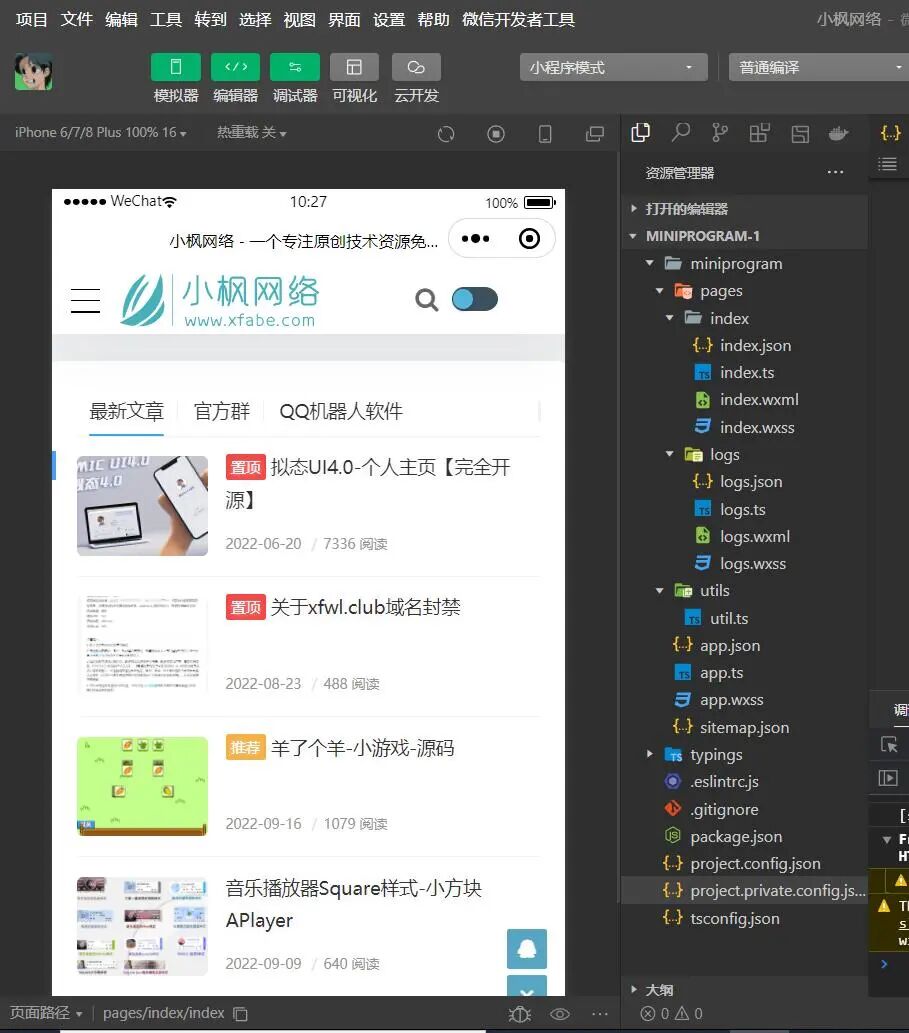Viewport: 909px width, 1033px height.
Task: Toggle the Debugger (调试器) panel button
Action: pyautogui.click(x=294, y=67)
